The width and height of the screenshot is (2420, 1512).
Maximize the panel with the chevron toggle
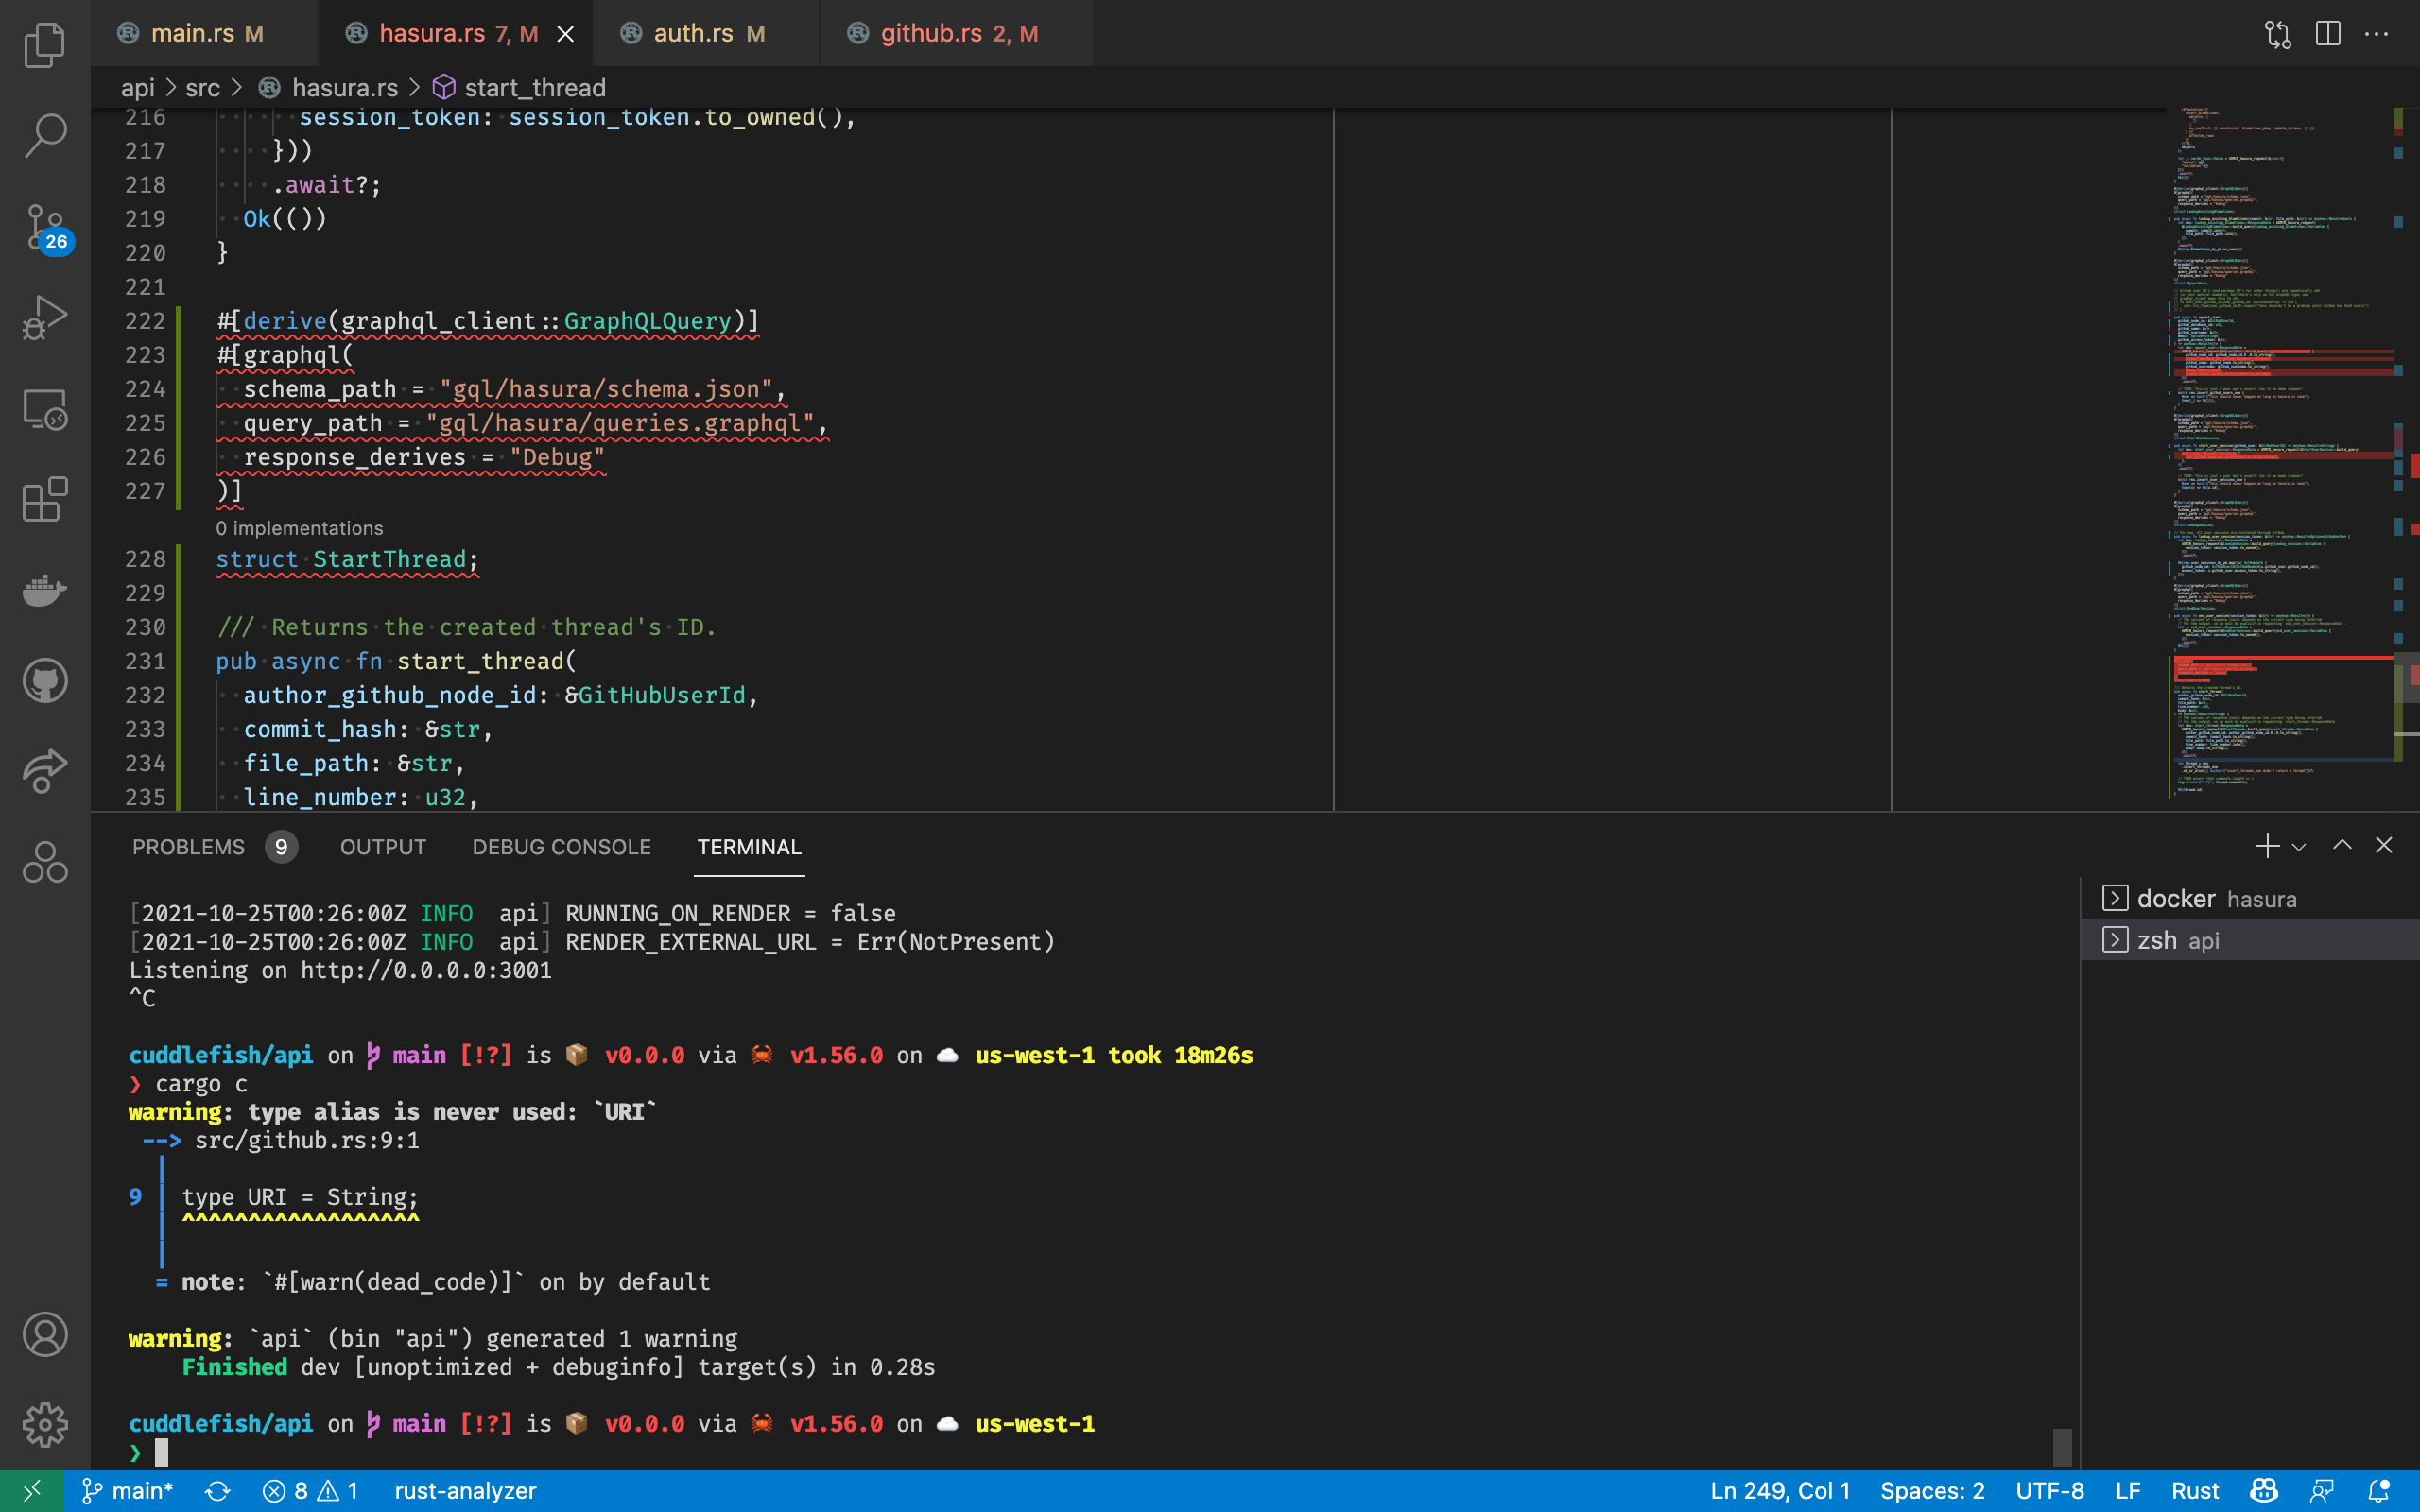point(2341,845)
